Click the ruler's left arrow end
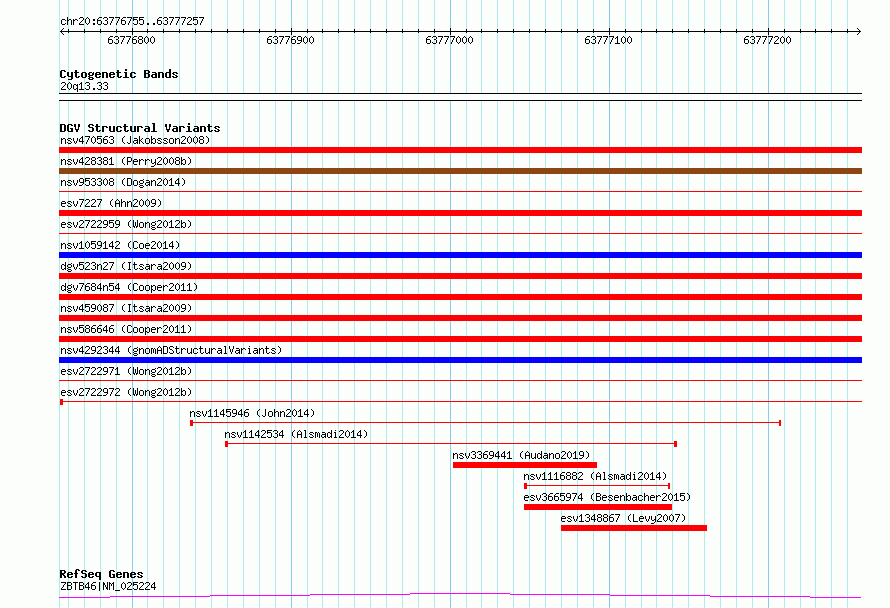The width and height of the screenshot is (890, 608). click(62, 32)
